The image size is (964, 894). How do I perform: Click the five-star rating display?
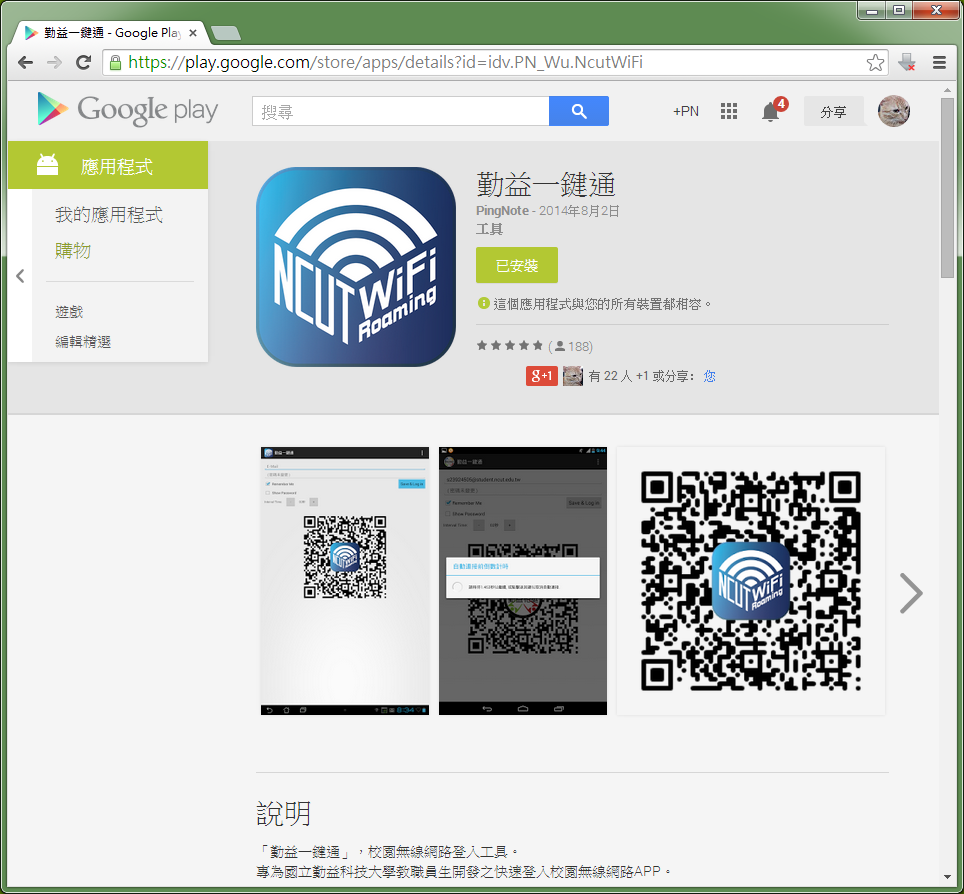coord(510,346)
